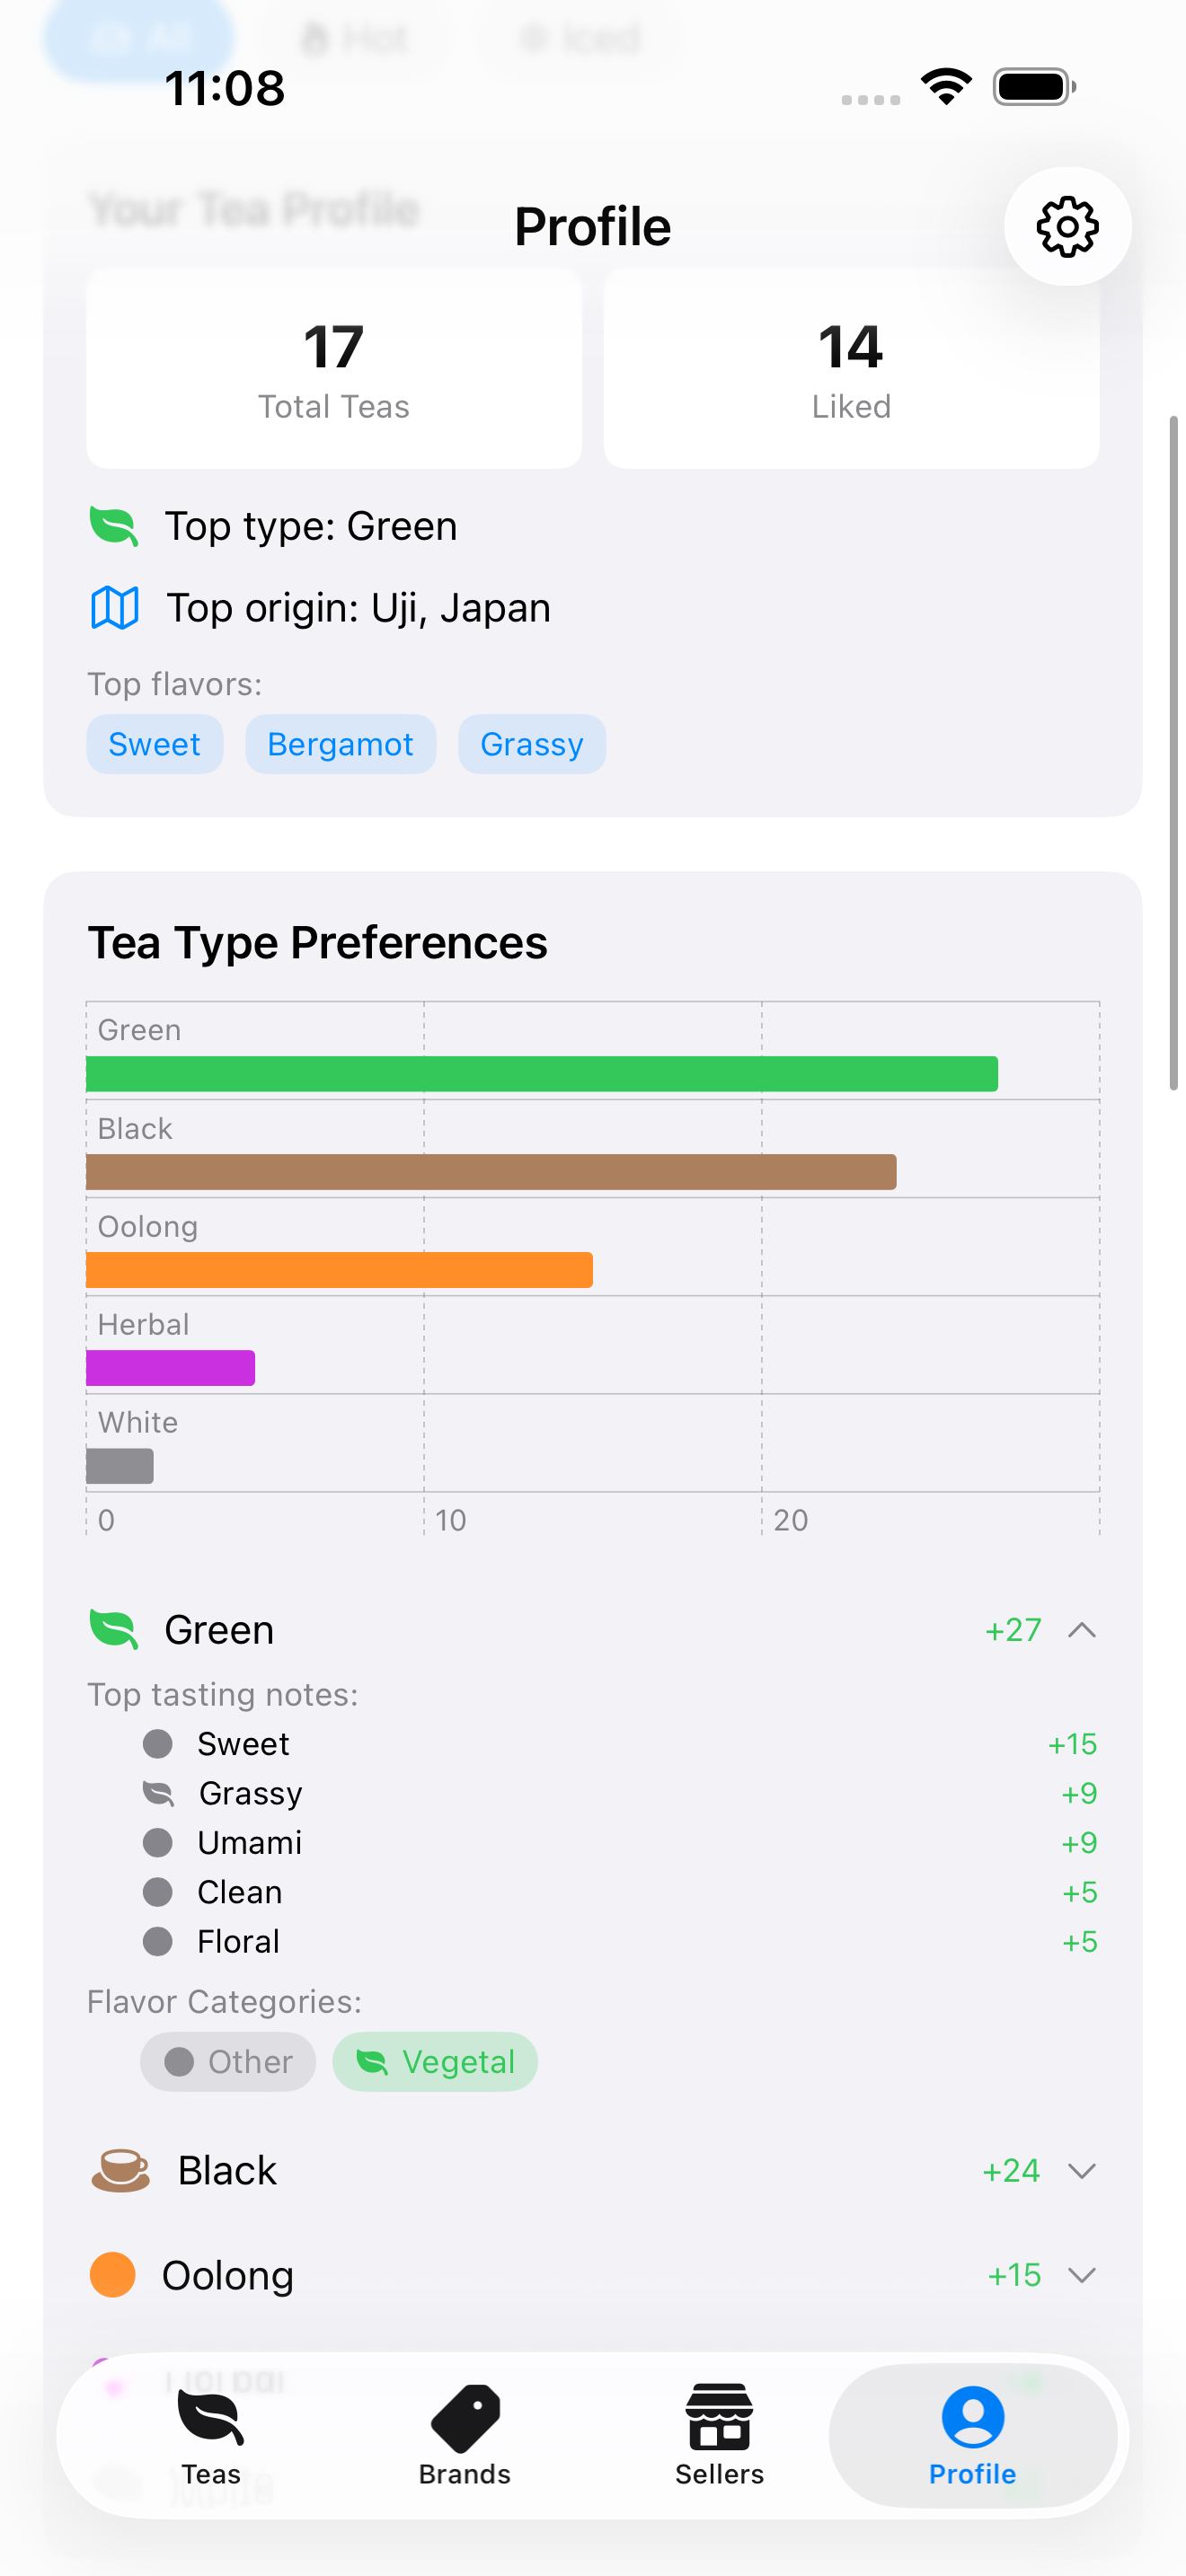Collapse the Green tea tasting notes section
The width and height of the screenshot is (1186, 2576).
tap(1083, 1630)
